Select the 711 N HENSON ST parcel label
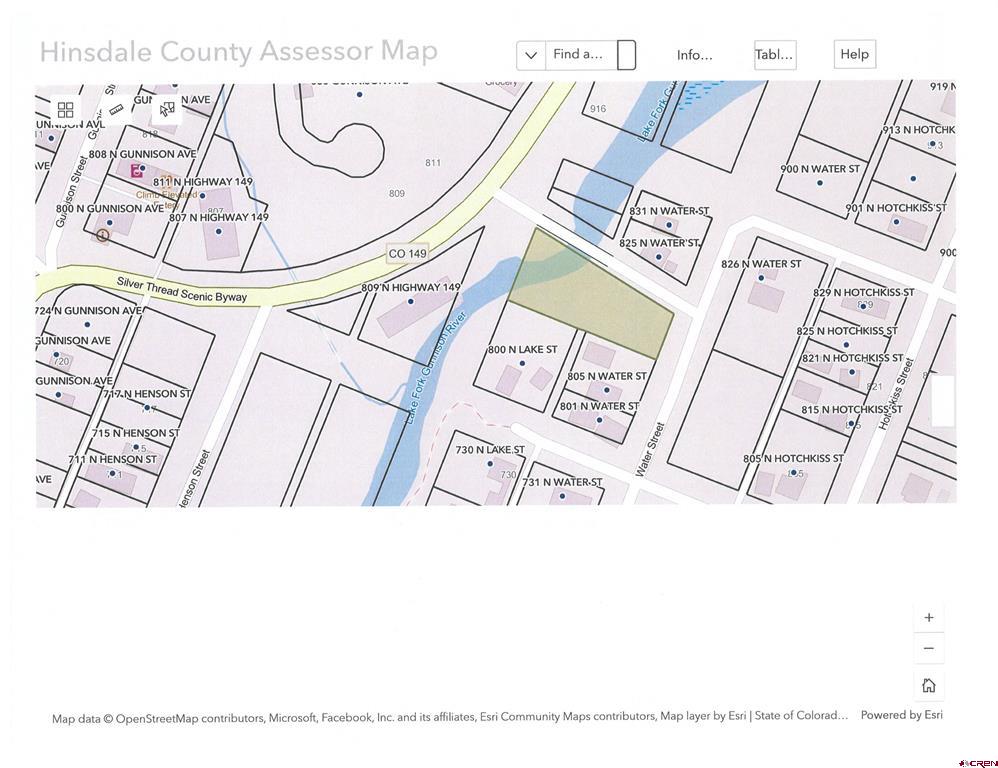The height and width of the screenshot is (768, 998). (x=112, y=459)
